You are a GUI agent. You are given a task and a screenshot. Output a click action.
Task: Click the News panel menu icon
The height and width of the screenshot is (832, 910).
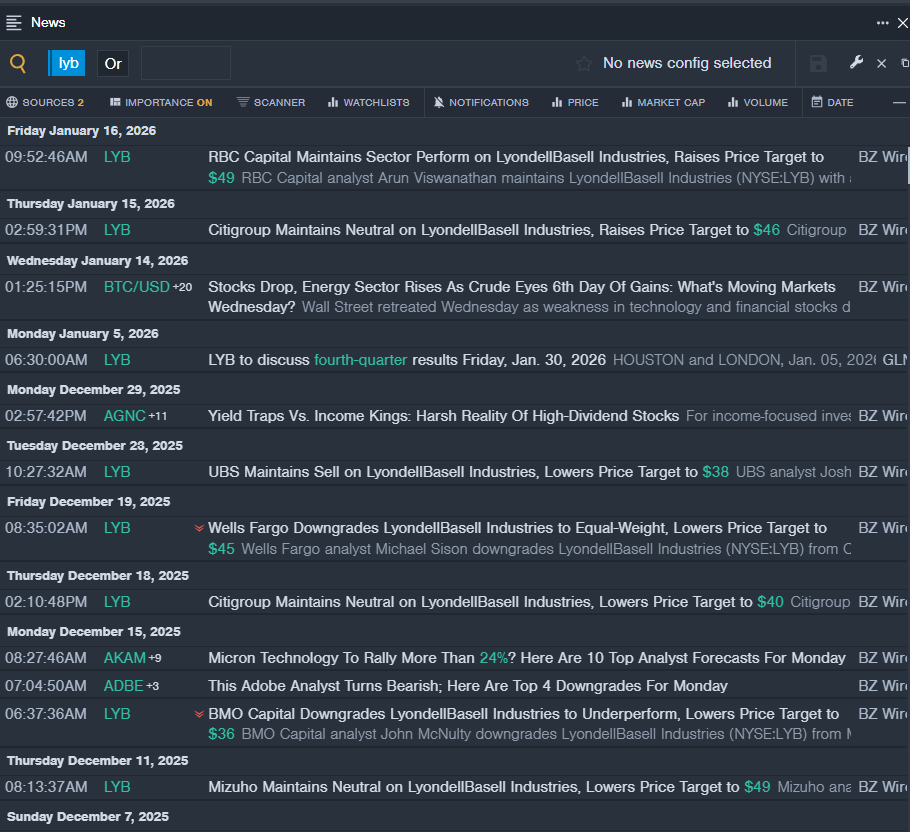(x=14, y=22)
